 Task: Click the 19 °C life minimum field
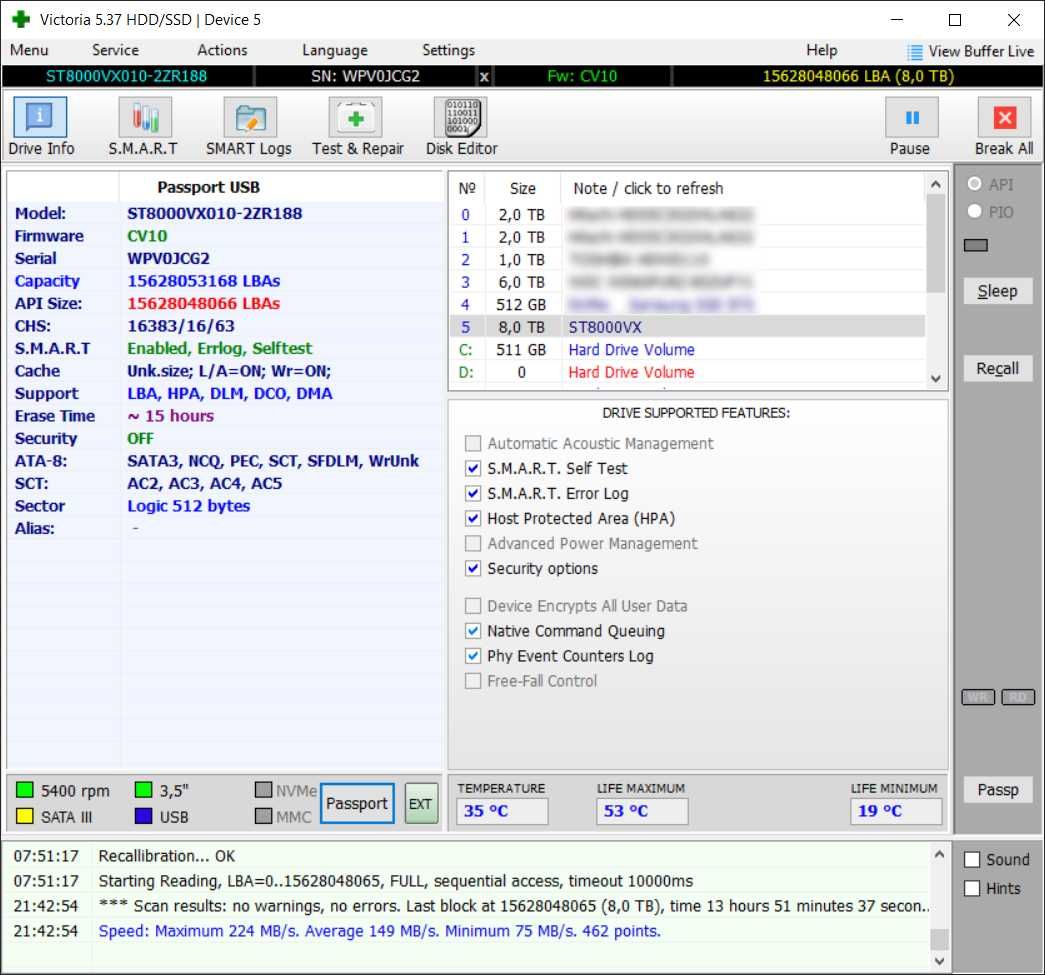896,811
